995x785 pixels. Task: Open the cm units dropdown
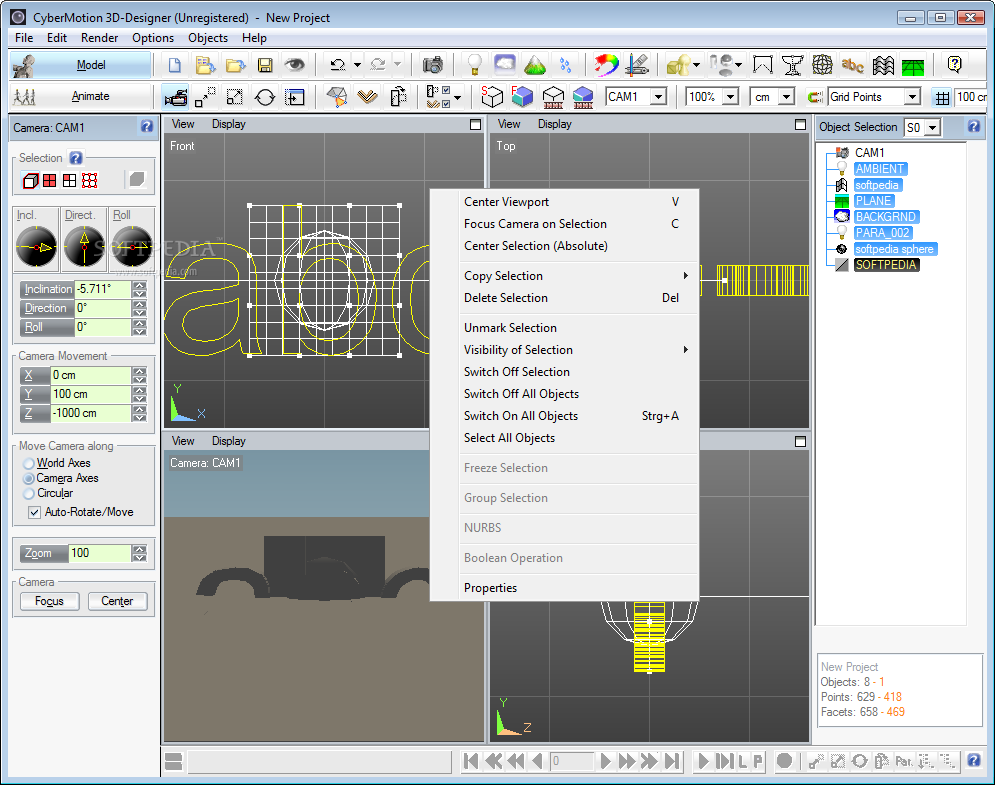tap(786, 96)
